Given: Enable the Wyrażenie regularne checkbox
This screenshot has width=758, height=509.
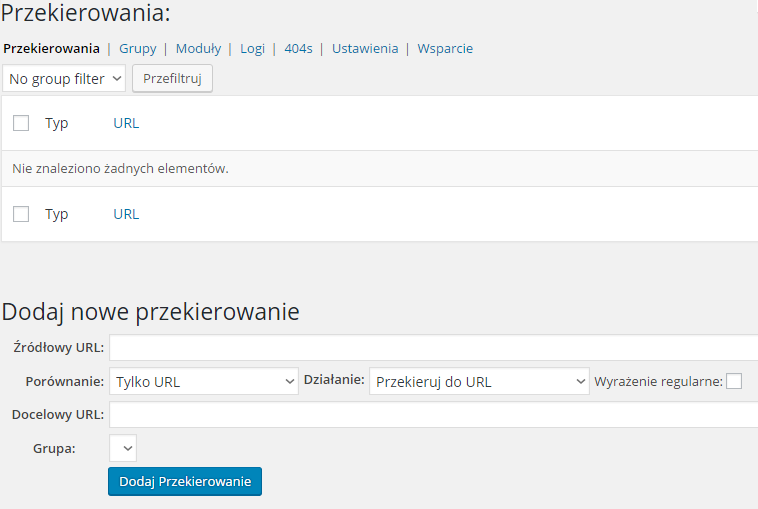Looking at the screenshot, I should click(x=734, y=381).
